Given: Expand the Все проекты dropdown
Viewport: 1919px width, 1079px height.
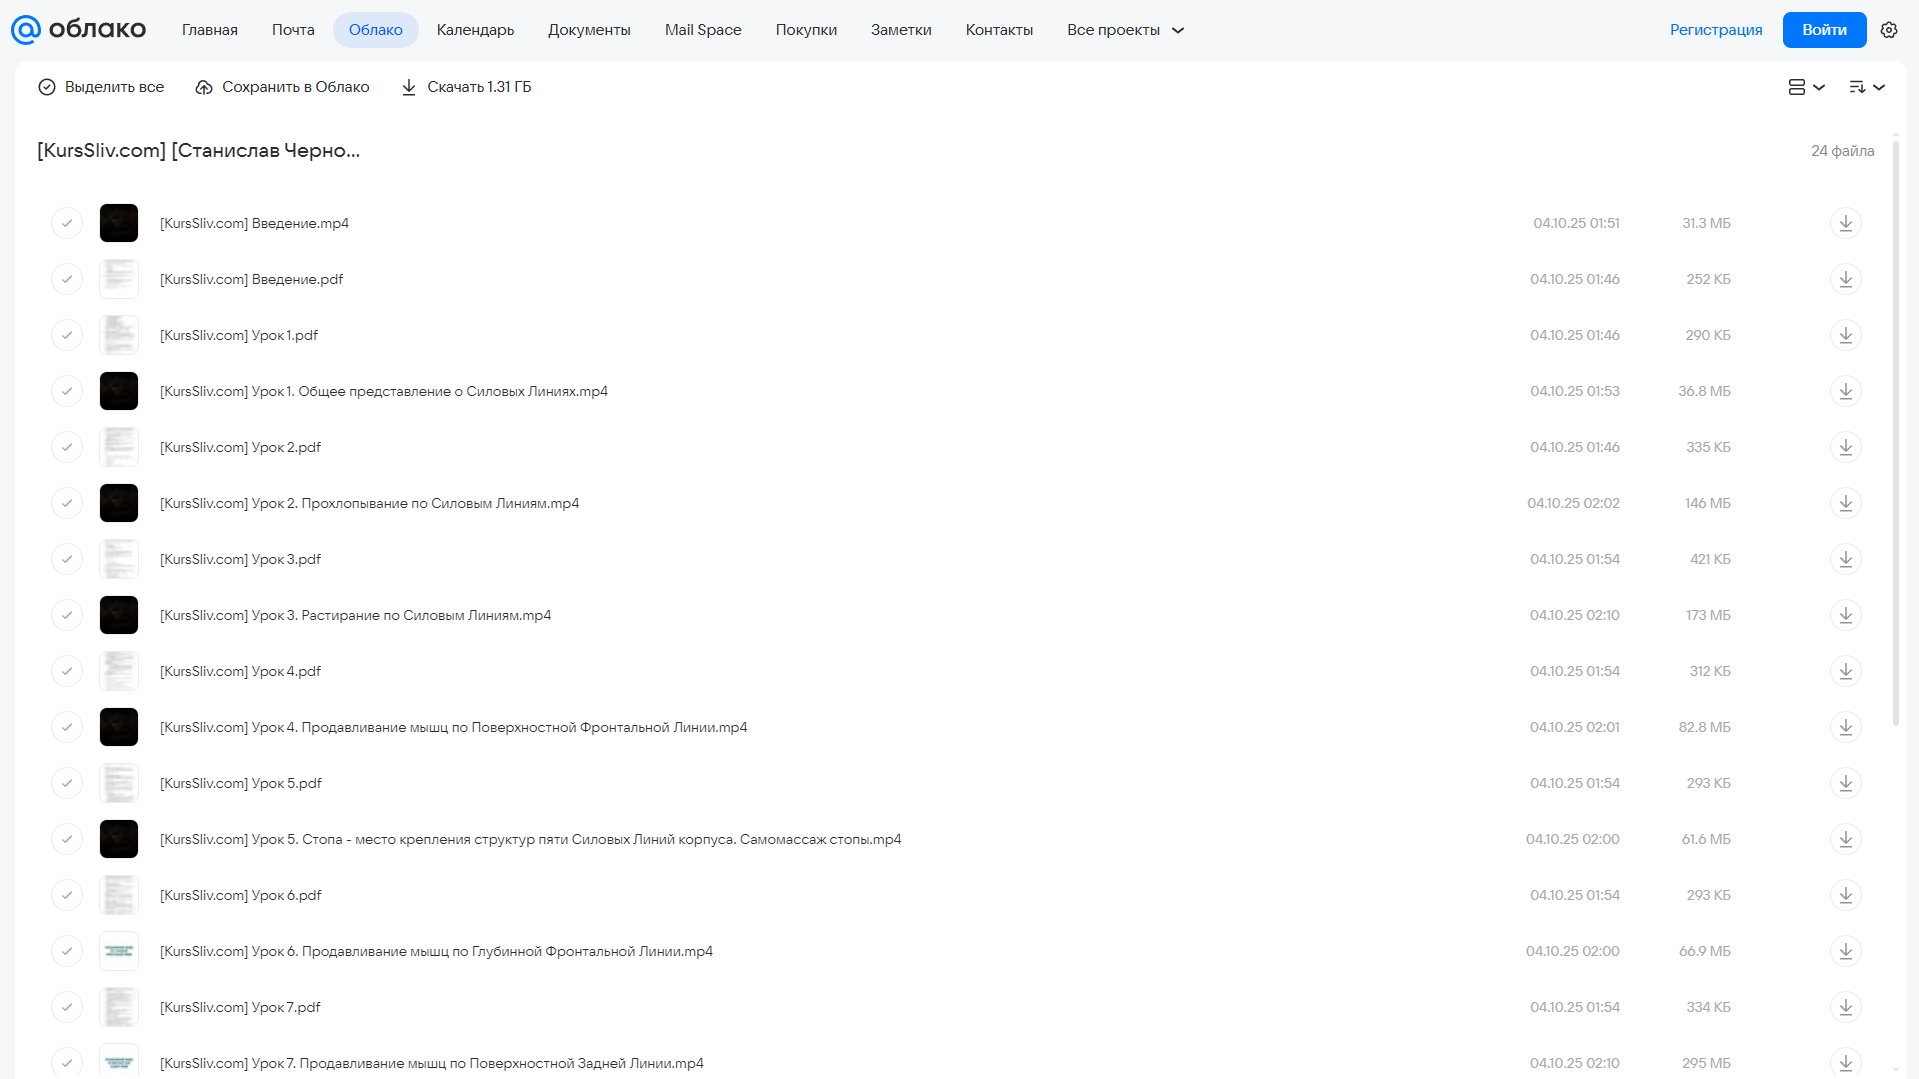Looking at the screenshot, I should click(x=1125, y=30).
